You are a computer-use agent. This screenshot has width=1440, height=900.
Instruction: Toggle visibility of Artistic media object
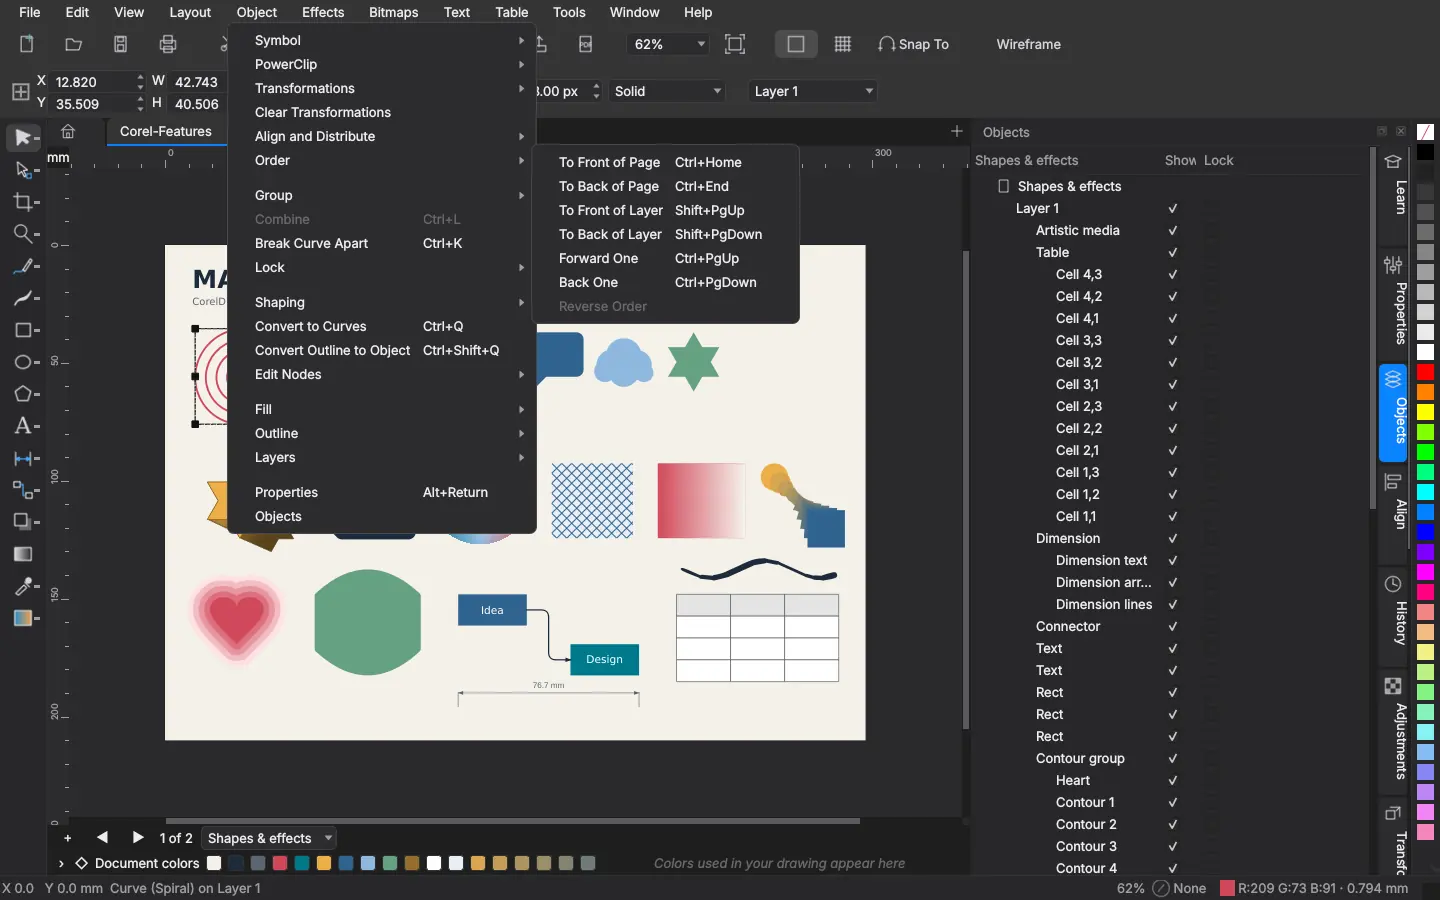tap(1173, 231)
